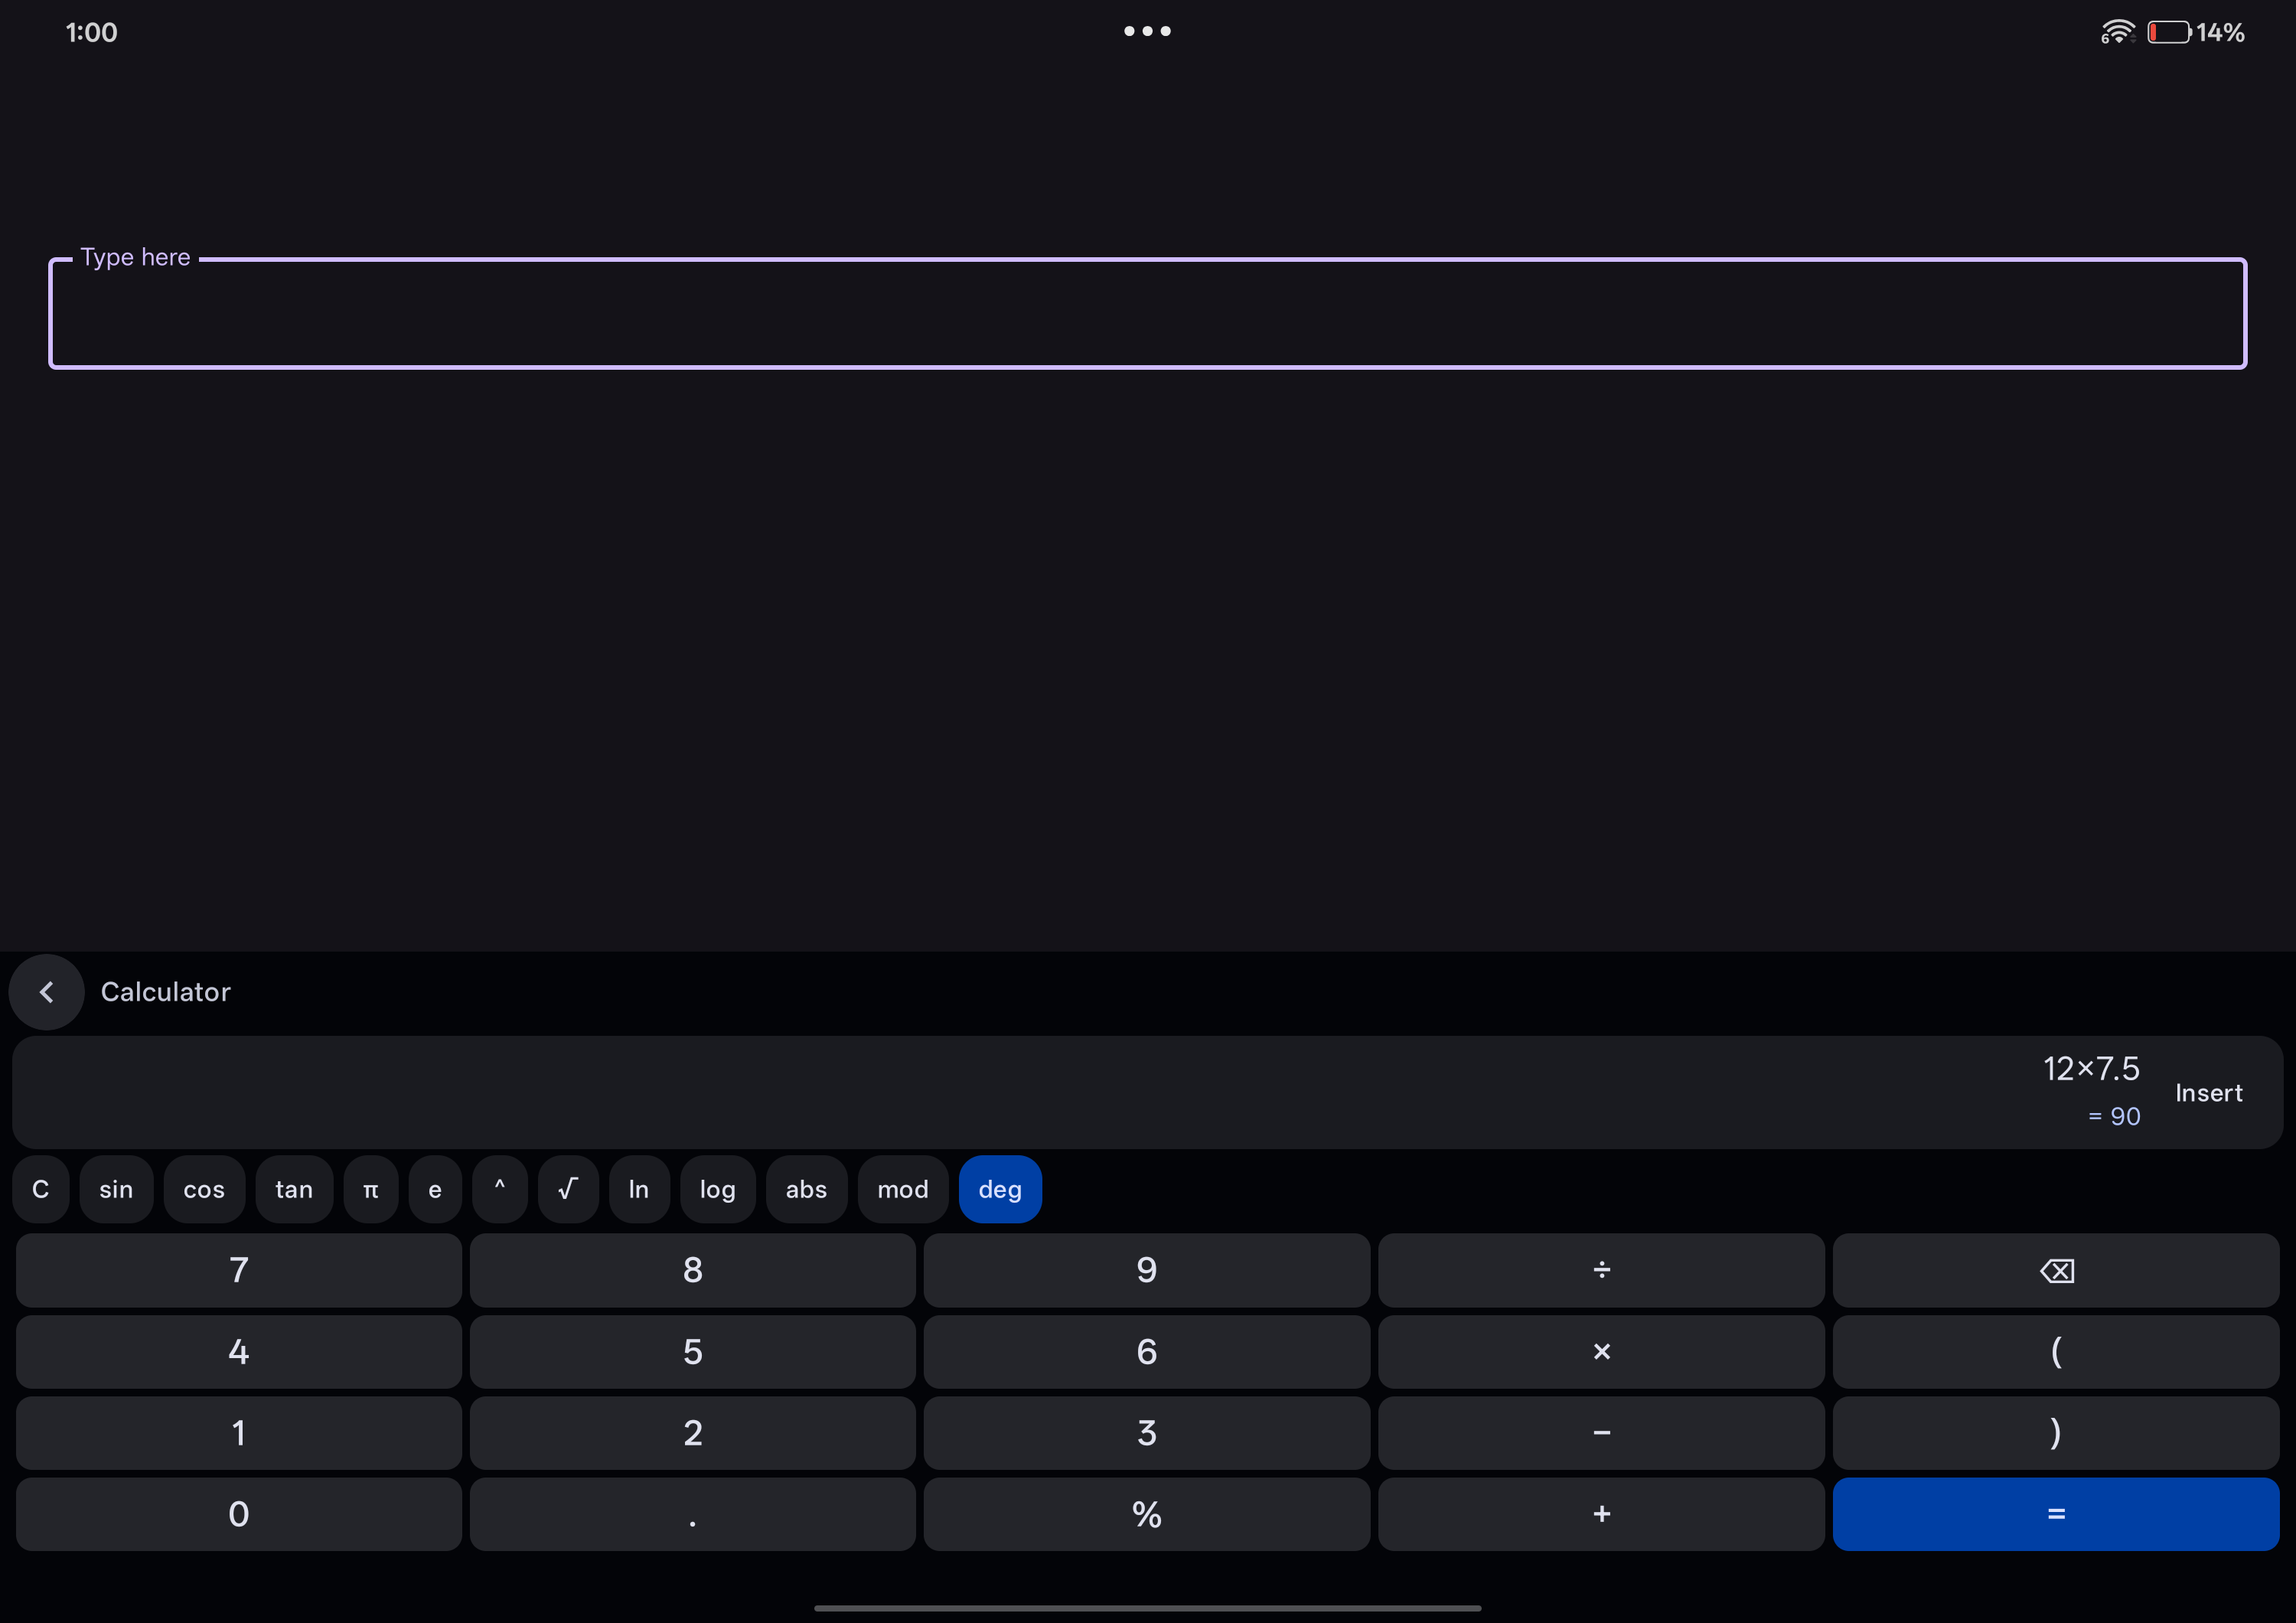This screenshot has width=2296, height=1623.
Task: Tap the plus operator key
Action: point(1601,1514)
